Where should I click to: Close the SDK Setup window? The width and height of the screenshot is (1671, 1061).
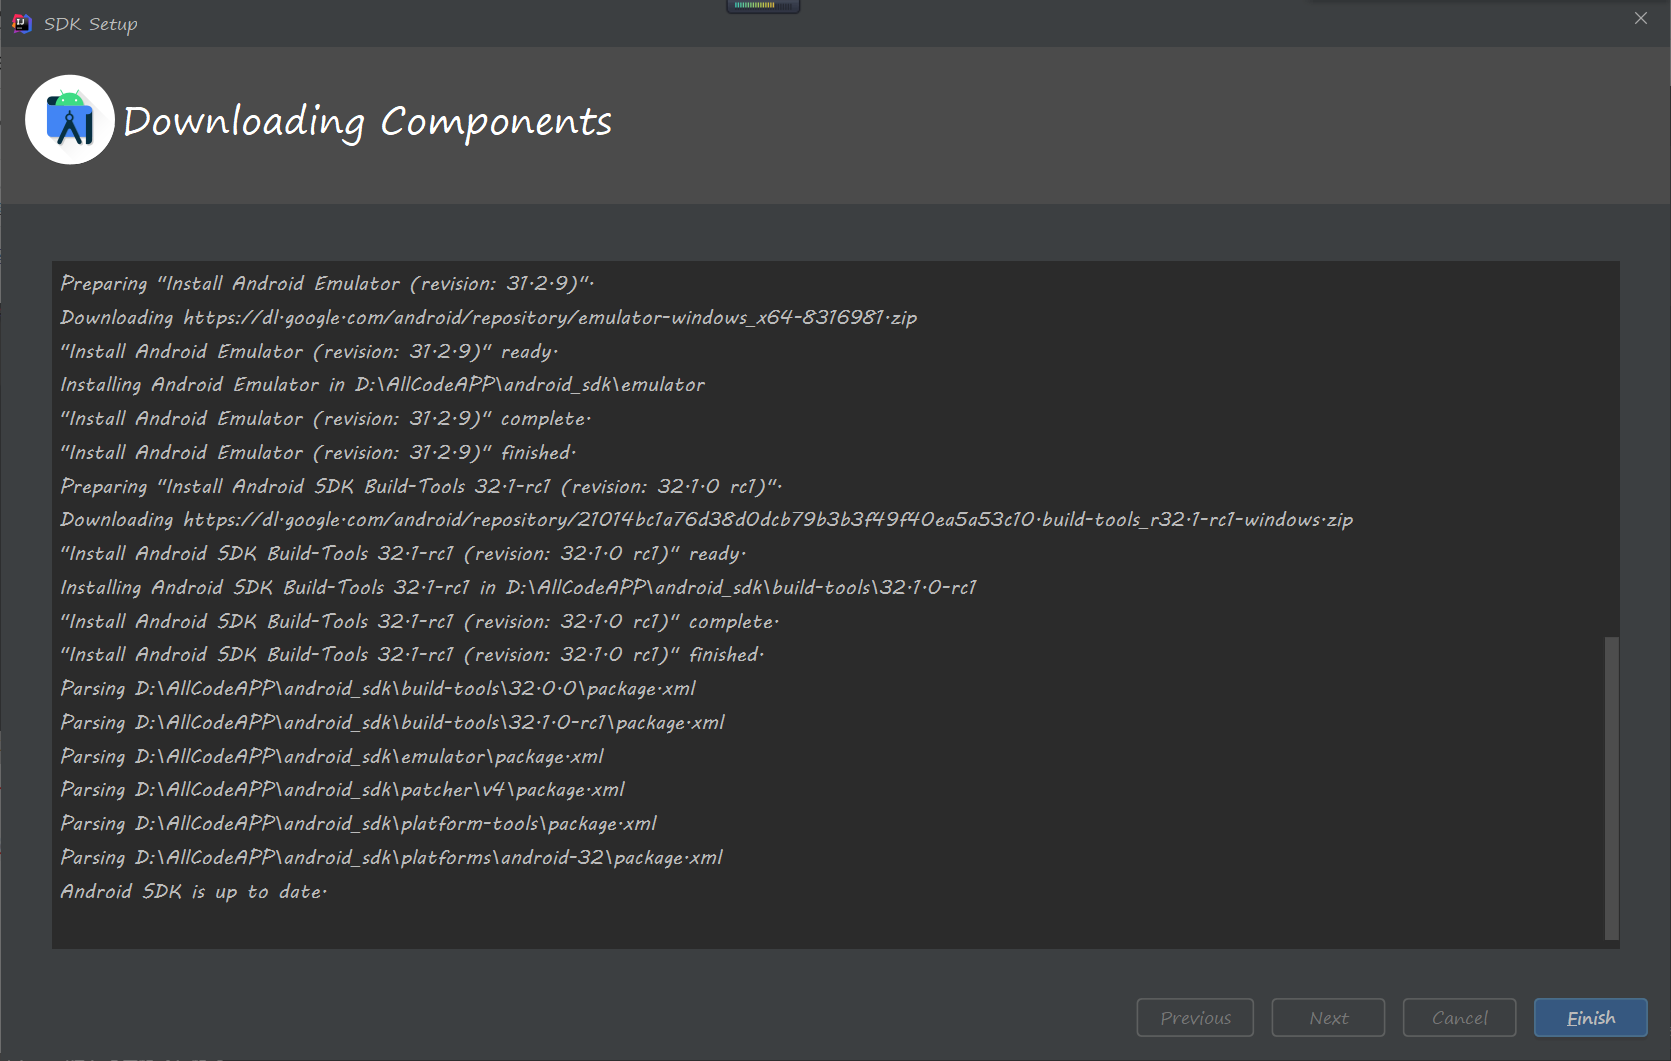[1641, 18]
